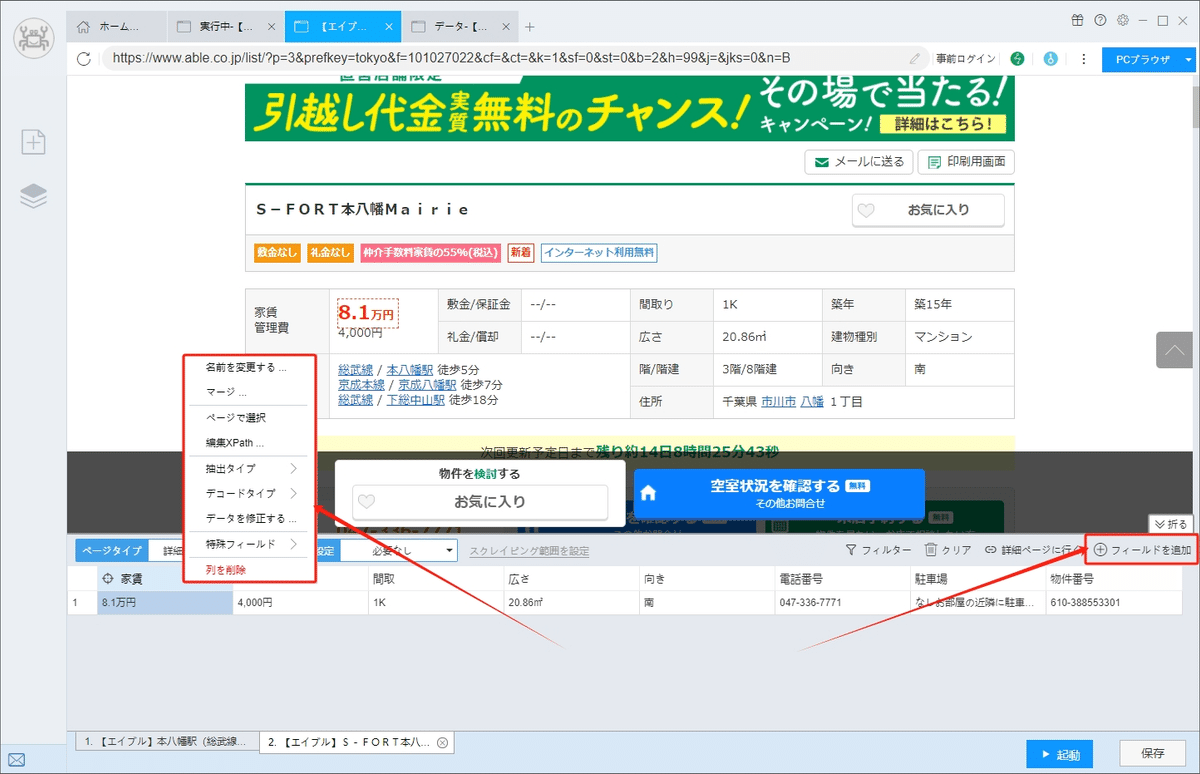Close the bottom S－FORT本八 page tab
Screen dimensions: 1200x774
tap(442, 743)
